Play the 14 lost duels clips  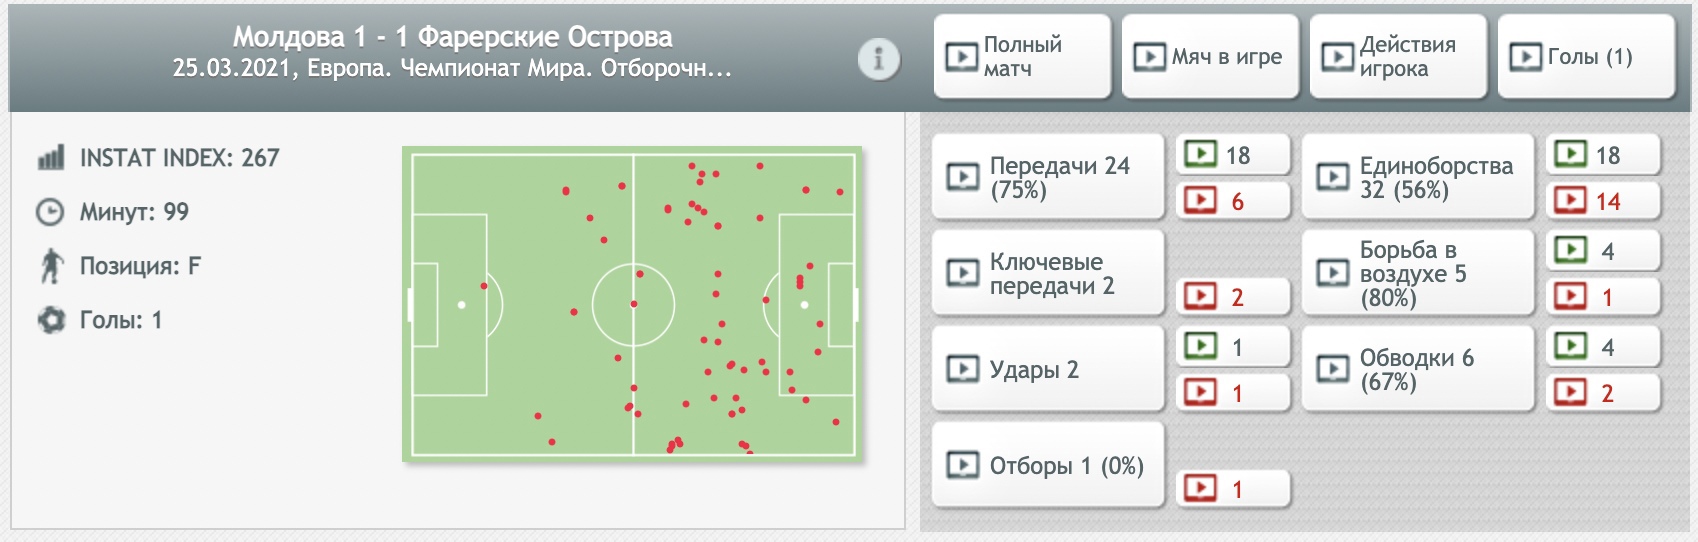[1602, 201]
